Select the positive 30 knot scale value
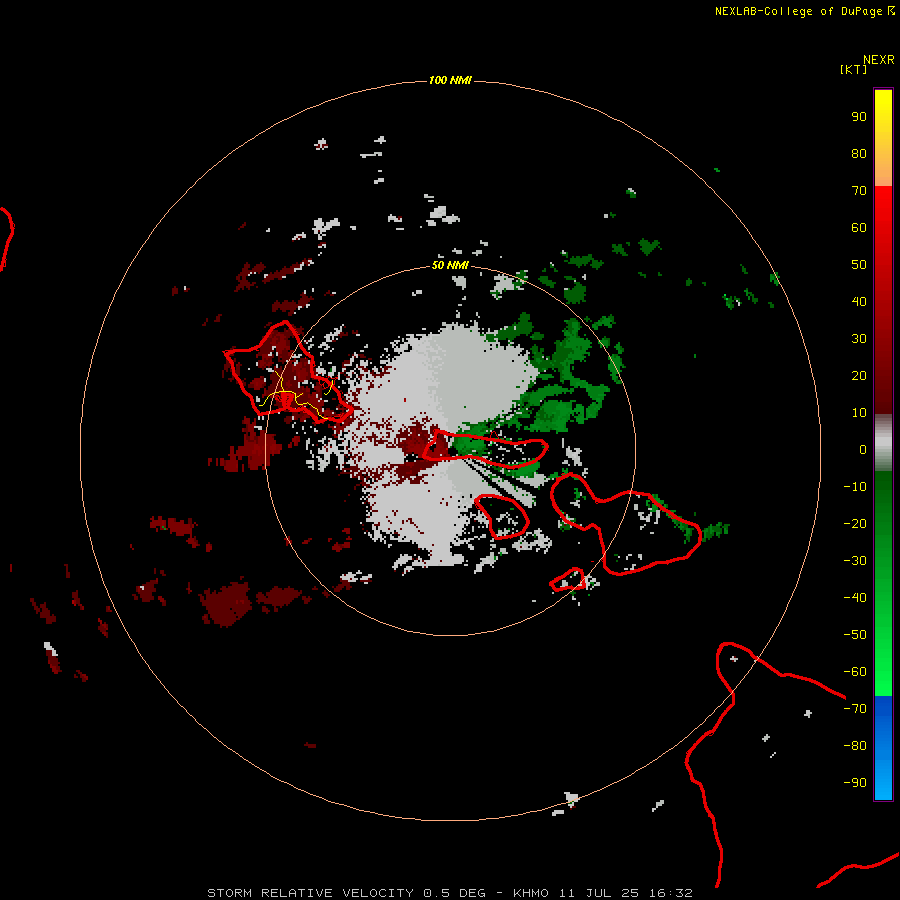The image size is (900, 900). point(859,339)
